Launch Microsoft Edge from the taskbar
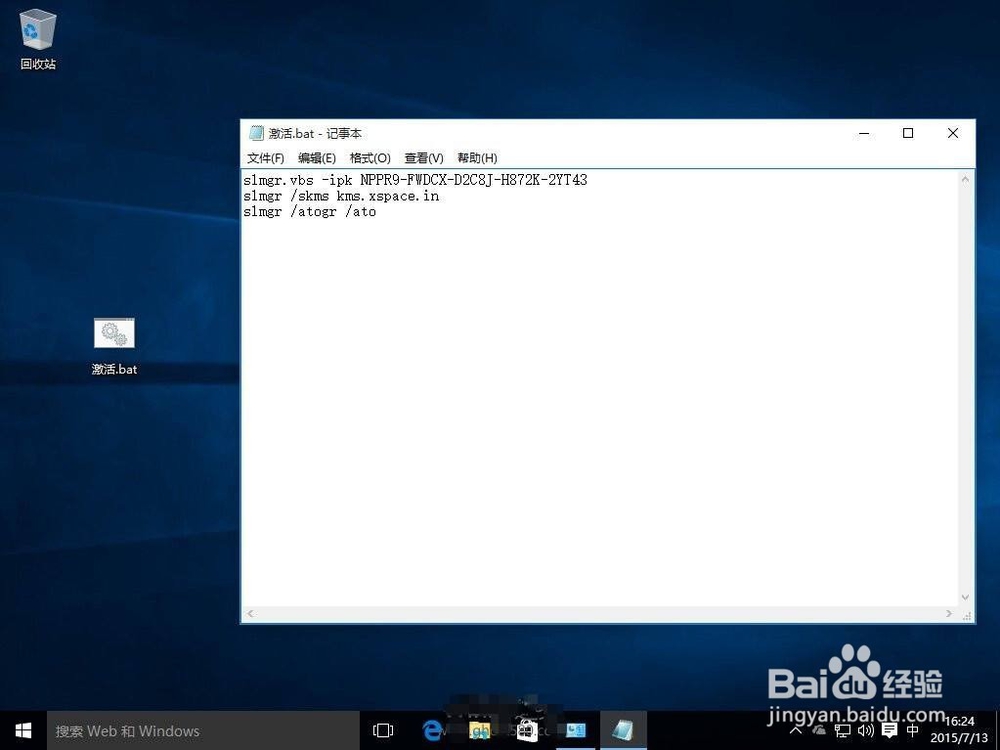This screenshot has width=1000, height=750. (431, 730)
